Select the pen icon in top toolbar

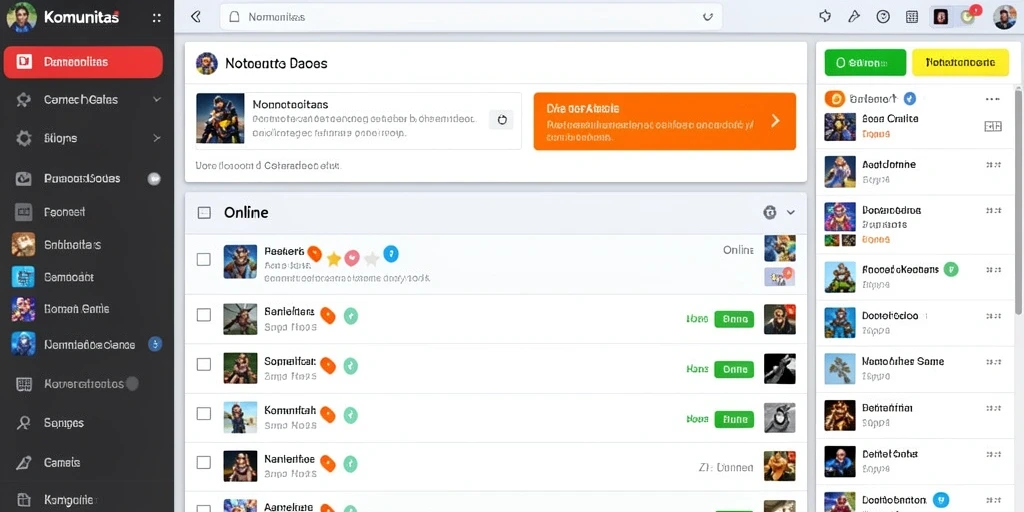(x=854, y=17)
